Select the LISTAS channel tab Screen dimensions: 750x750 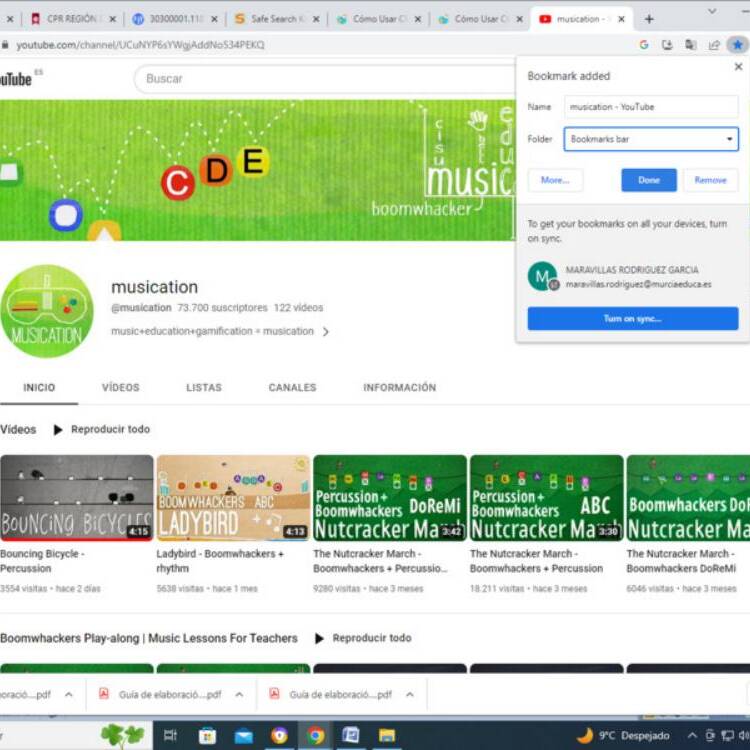click(204, 387)
